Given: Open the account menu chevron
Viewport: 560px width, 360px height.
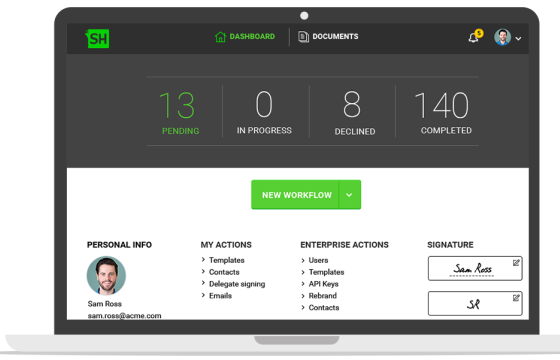Looking at the screenshot, I should (518, 39).
